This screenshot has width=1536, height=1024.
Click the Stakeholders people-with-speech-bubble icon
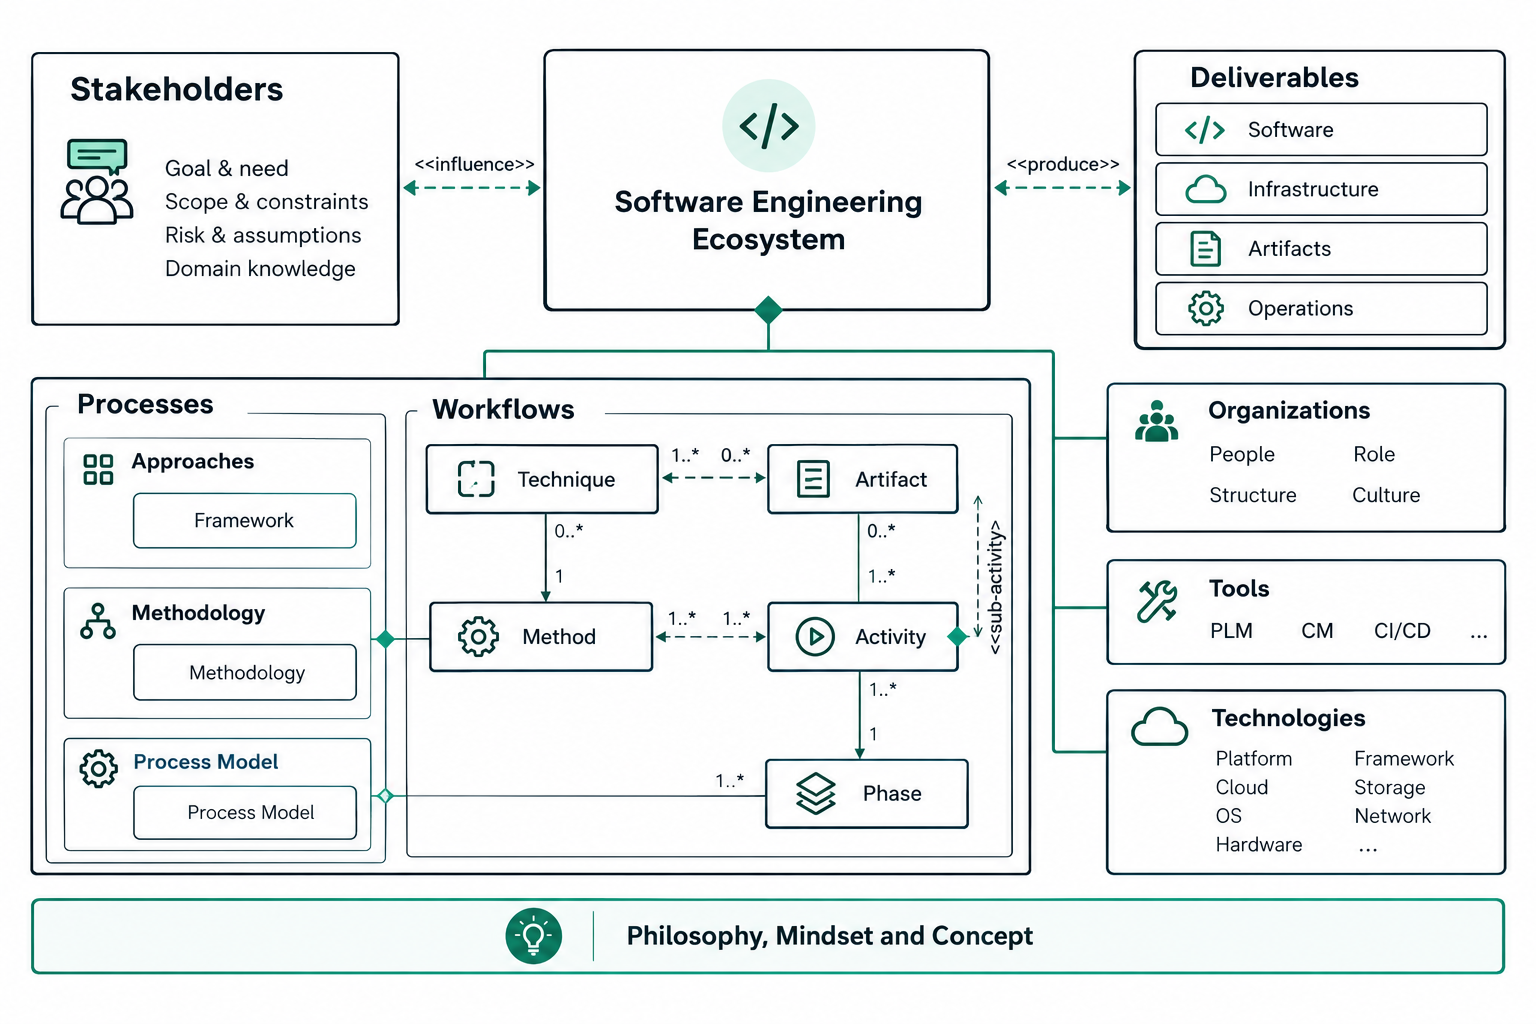coord(97,181)
